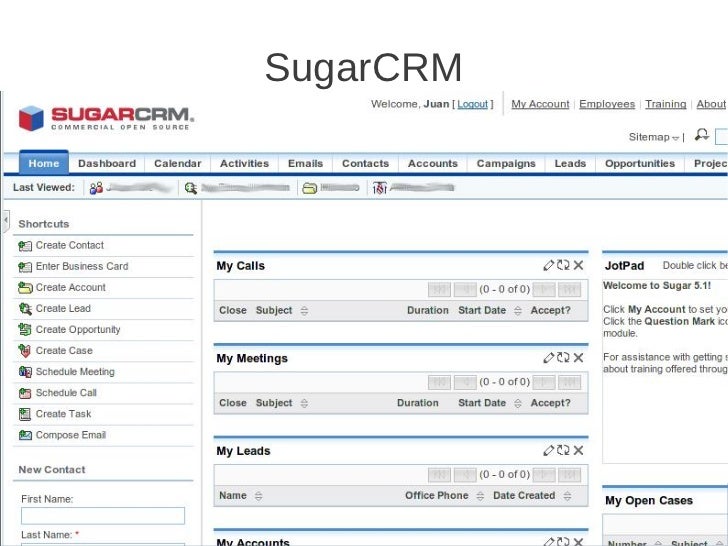Click the Schedule Call icon
The width and height of the screenshot is (728, 546).
tap(25, 393)
